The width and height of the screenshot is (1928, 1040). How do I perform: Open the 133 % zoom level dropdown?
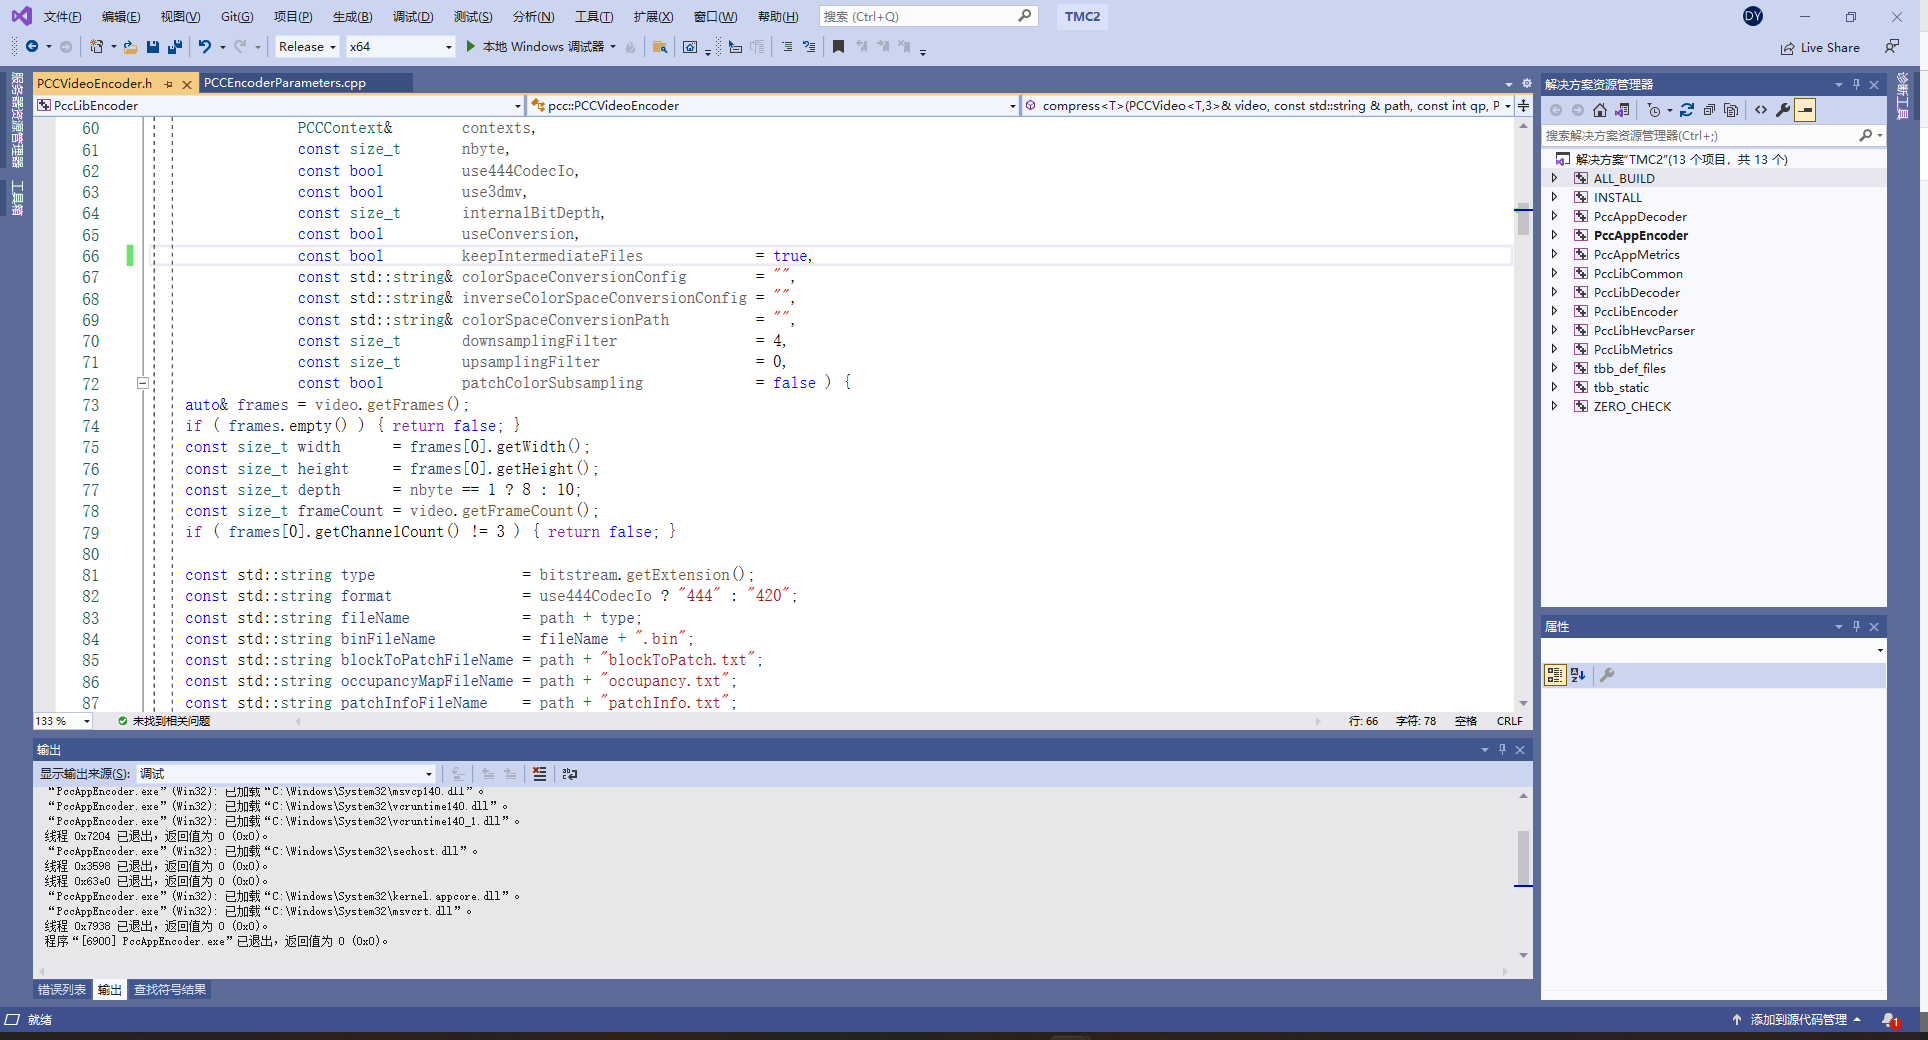[x=62, y=721]
